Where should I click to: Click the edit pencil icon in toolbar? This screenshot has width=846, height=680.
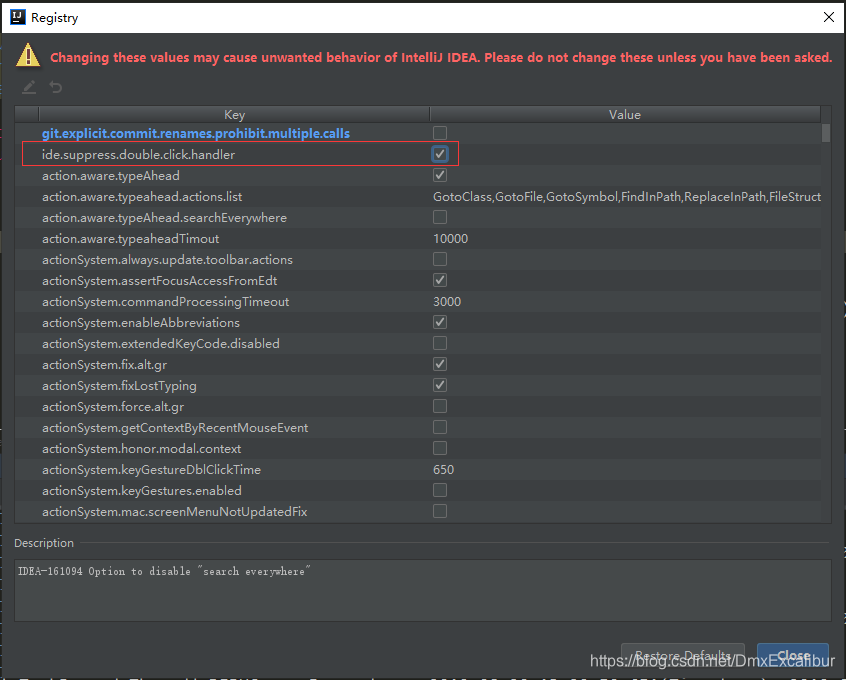click(29, 87)
